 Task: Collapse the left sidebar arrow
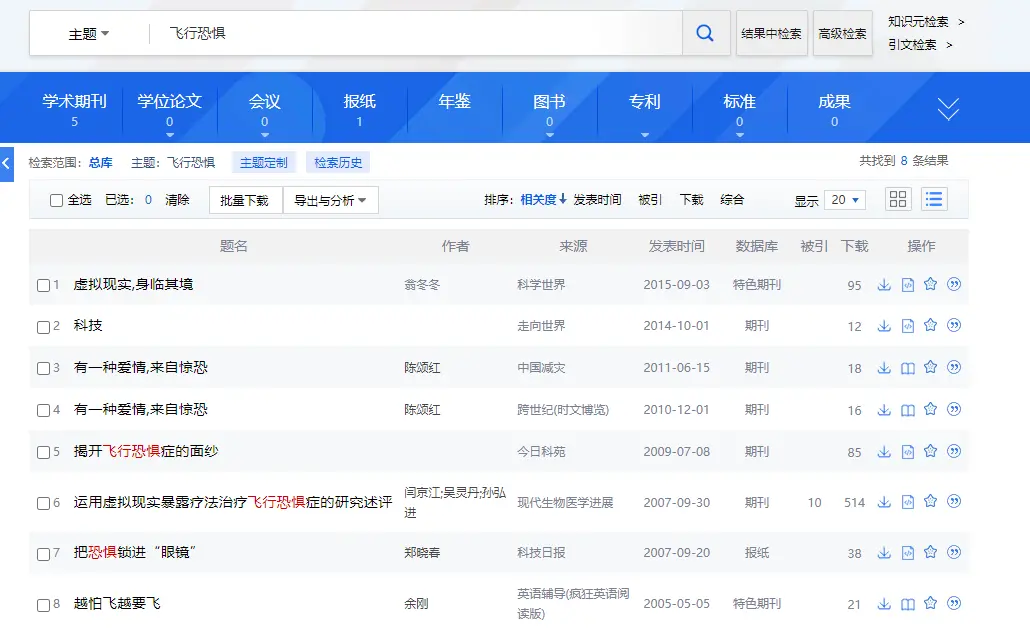[x=6, y=164]
